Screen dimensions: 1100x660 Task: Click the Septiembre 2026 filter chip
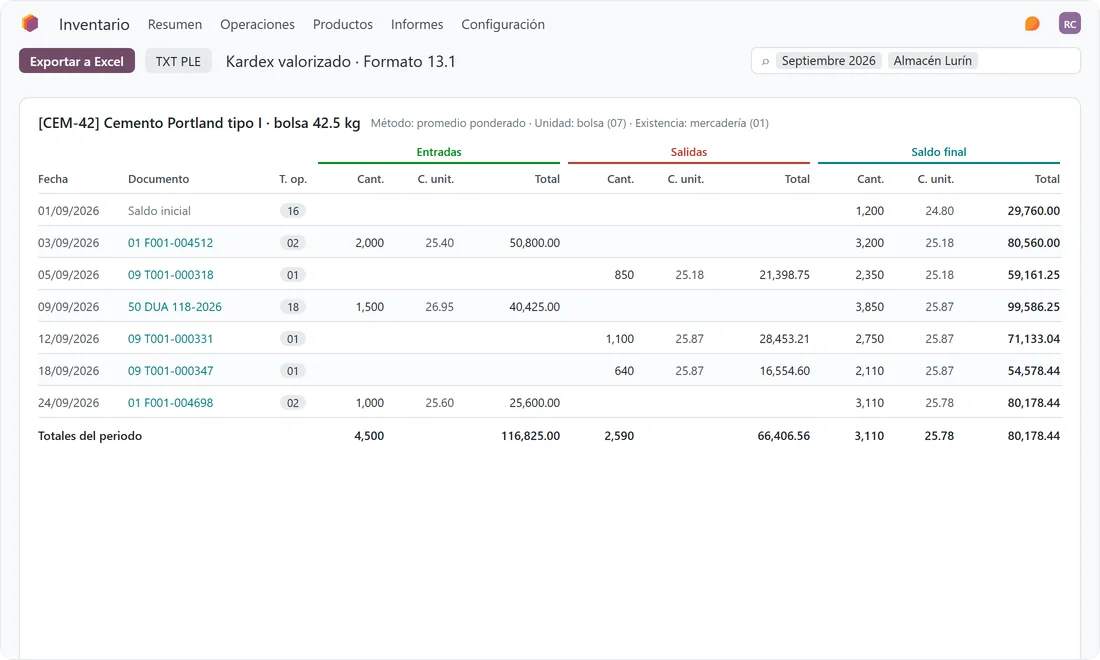[829, 61]
